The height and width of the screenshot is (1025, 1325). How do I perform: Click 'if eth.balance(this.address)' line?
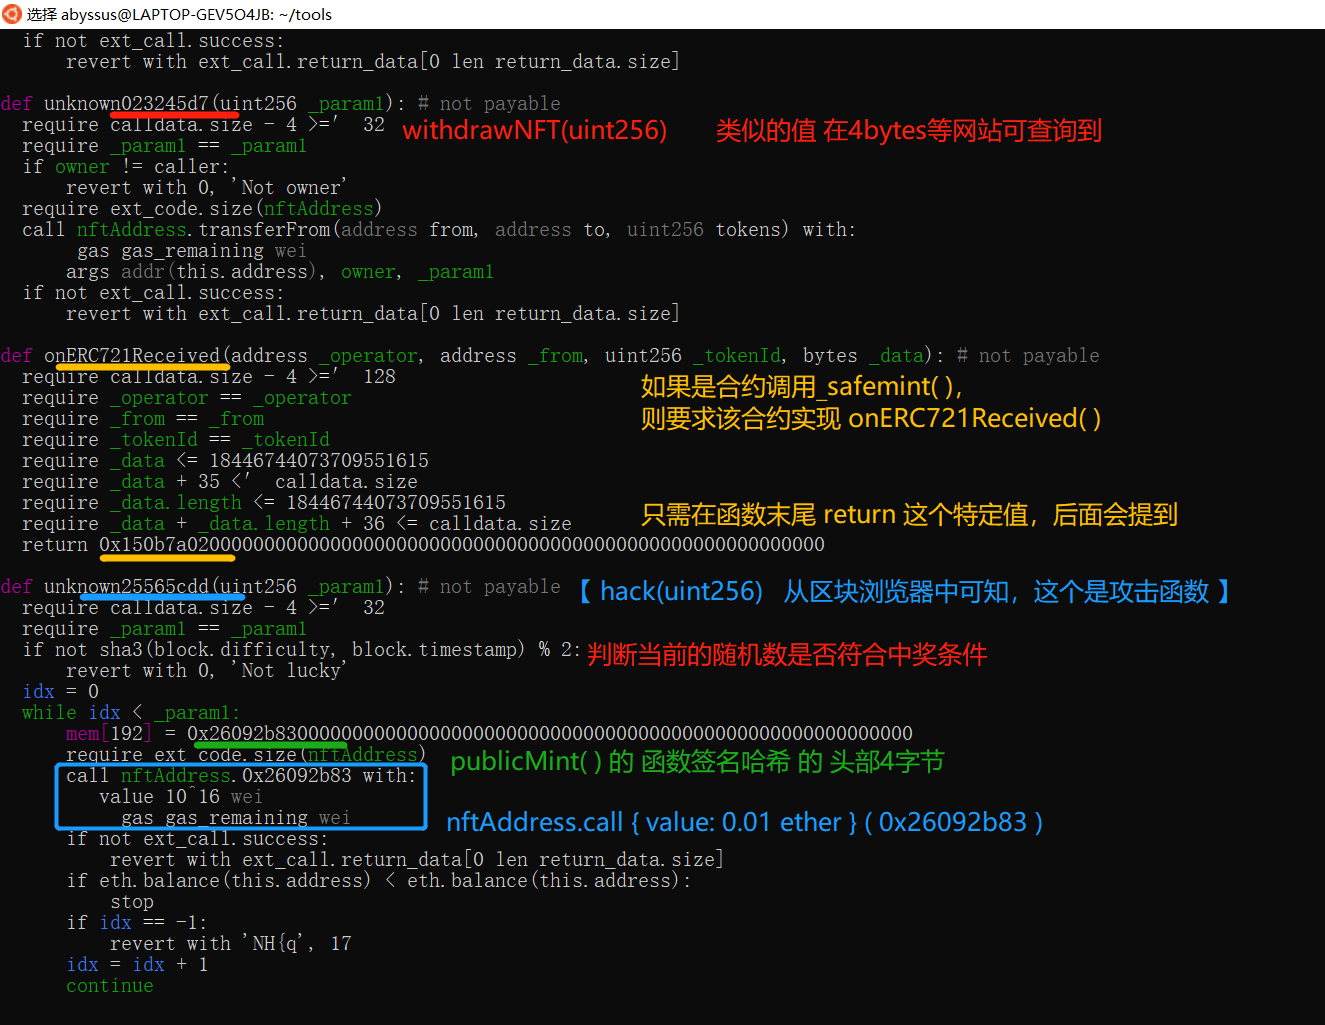[379, 881]
